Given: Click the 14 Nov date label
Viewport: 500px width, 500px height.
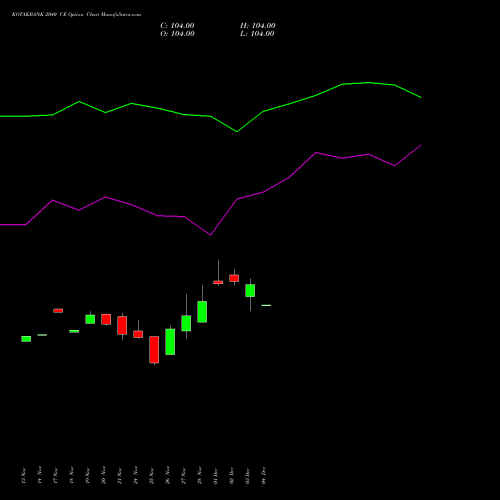Looking at the screenshot, I should pos(40,475).
